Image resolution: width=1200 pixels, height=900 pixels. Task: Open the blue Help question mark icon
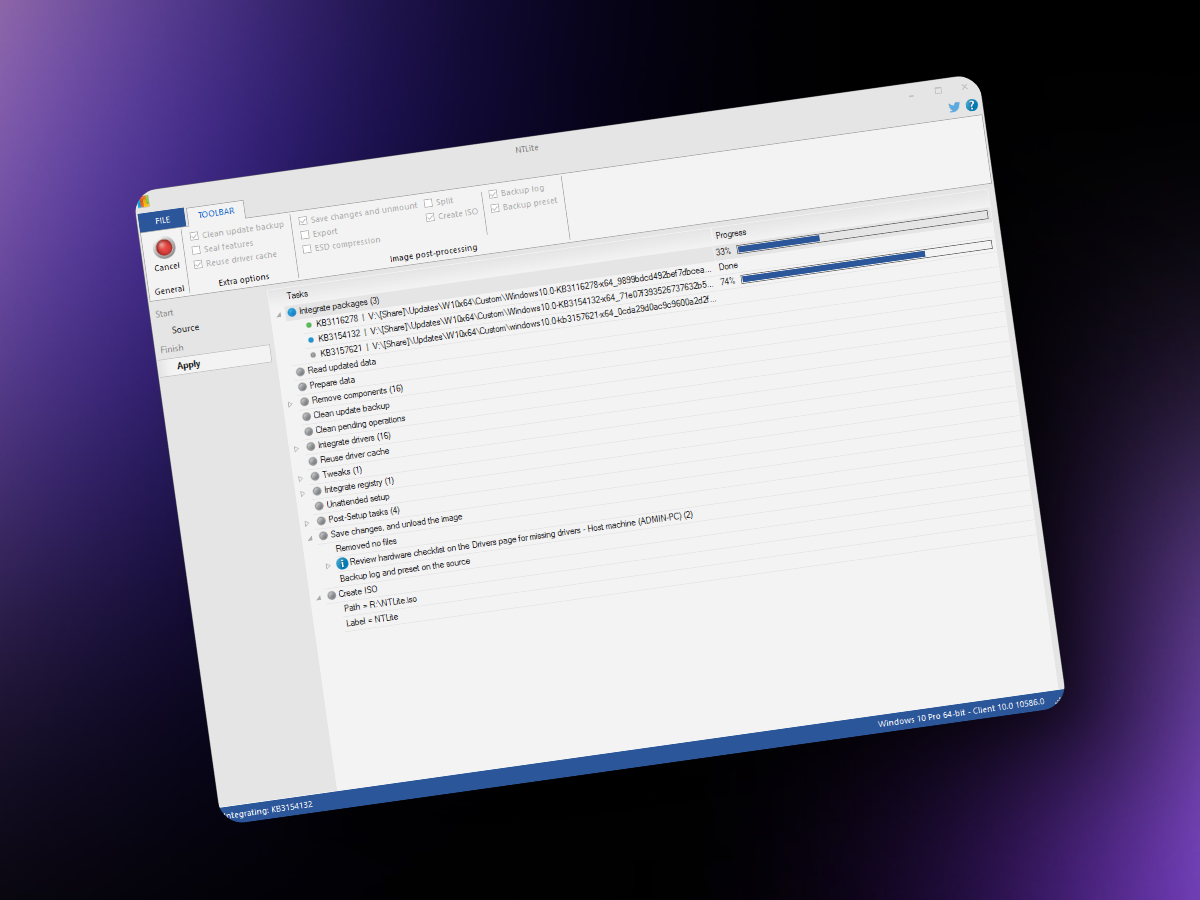971,105
